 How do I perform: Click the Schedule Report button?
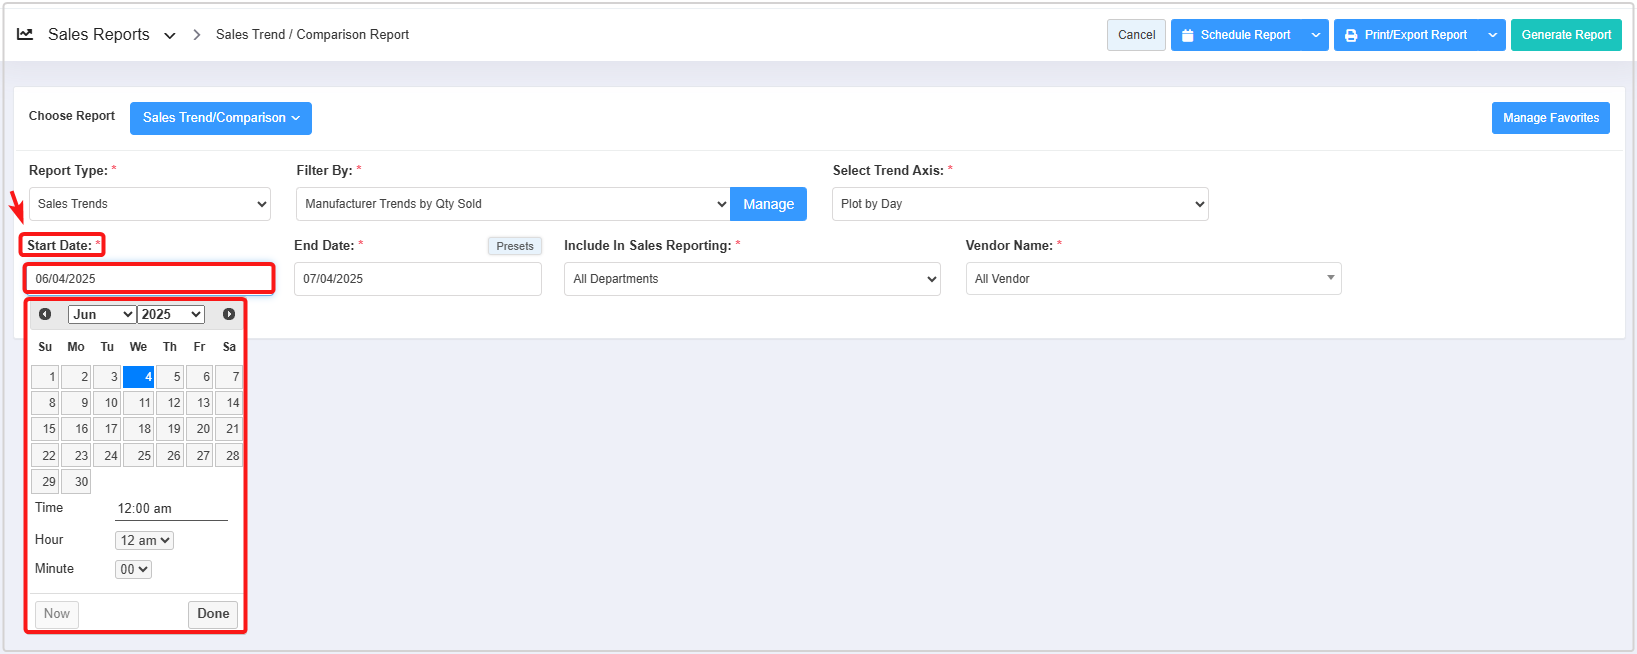coord(1236,35)
